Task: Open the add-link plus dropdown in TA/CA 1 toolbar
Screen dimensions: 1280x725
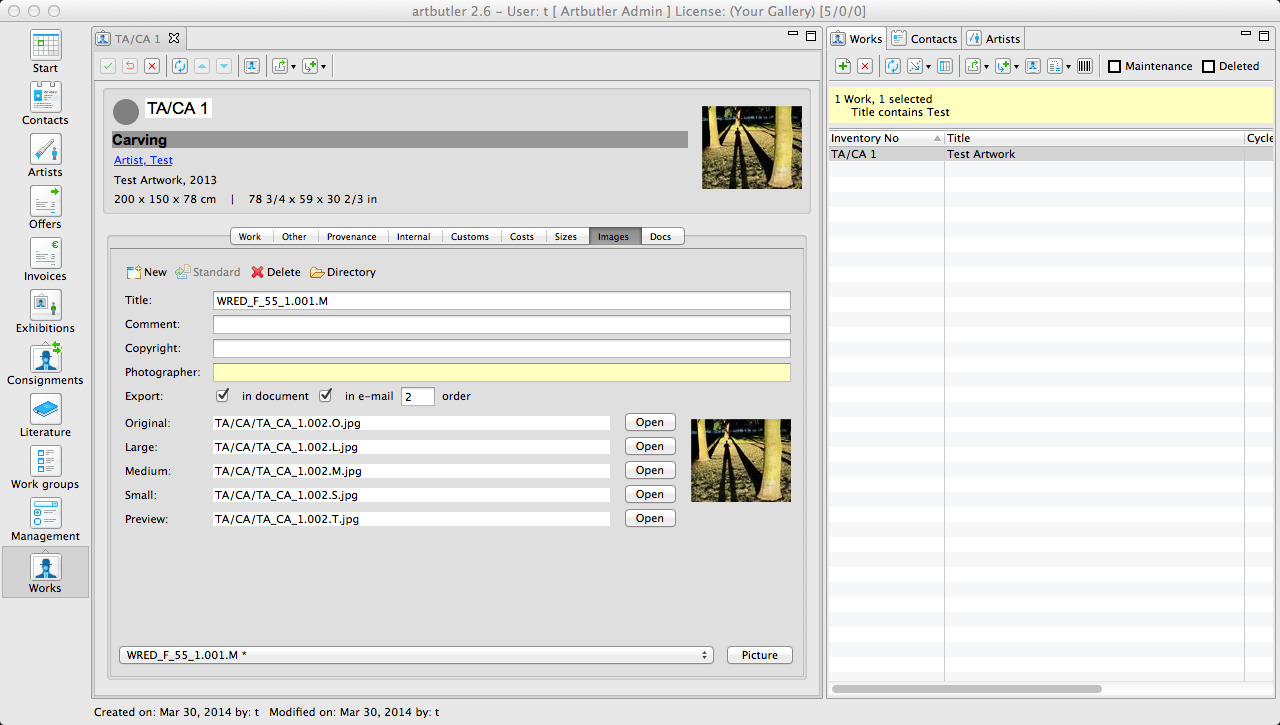Action: point(323,67)
